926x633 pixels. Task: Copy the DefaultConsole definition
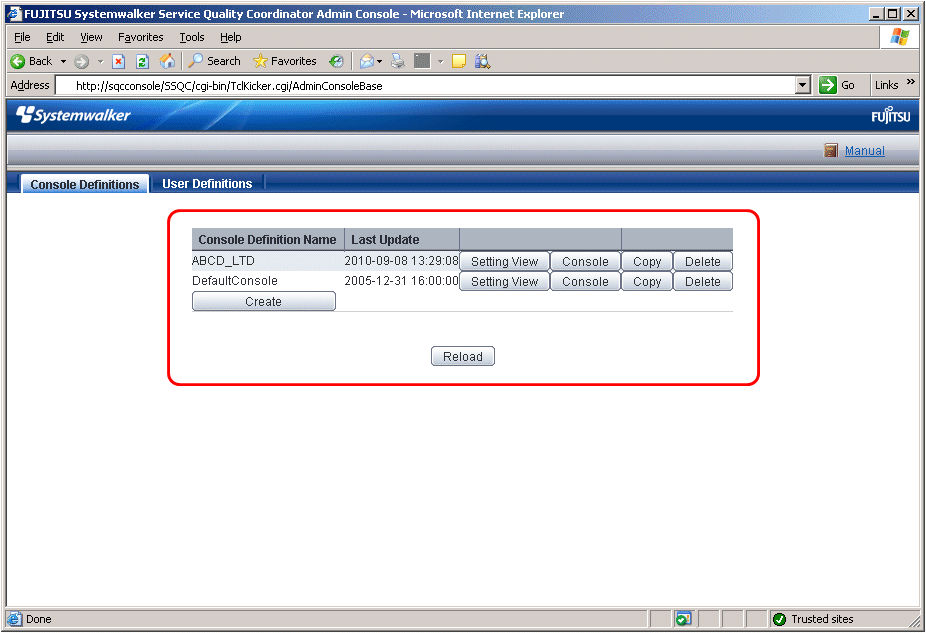pyautogui.click(x=647, y=282)
